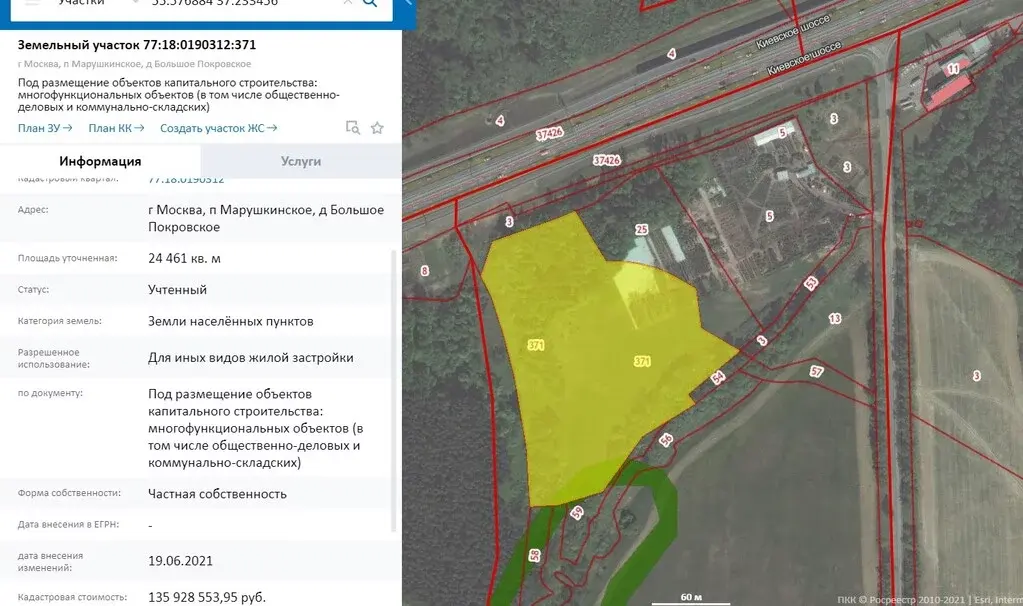
Task: Click the magnifier search icon
Action: coord(370,4)
